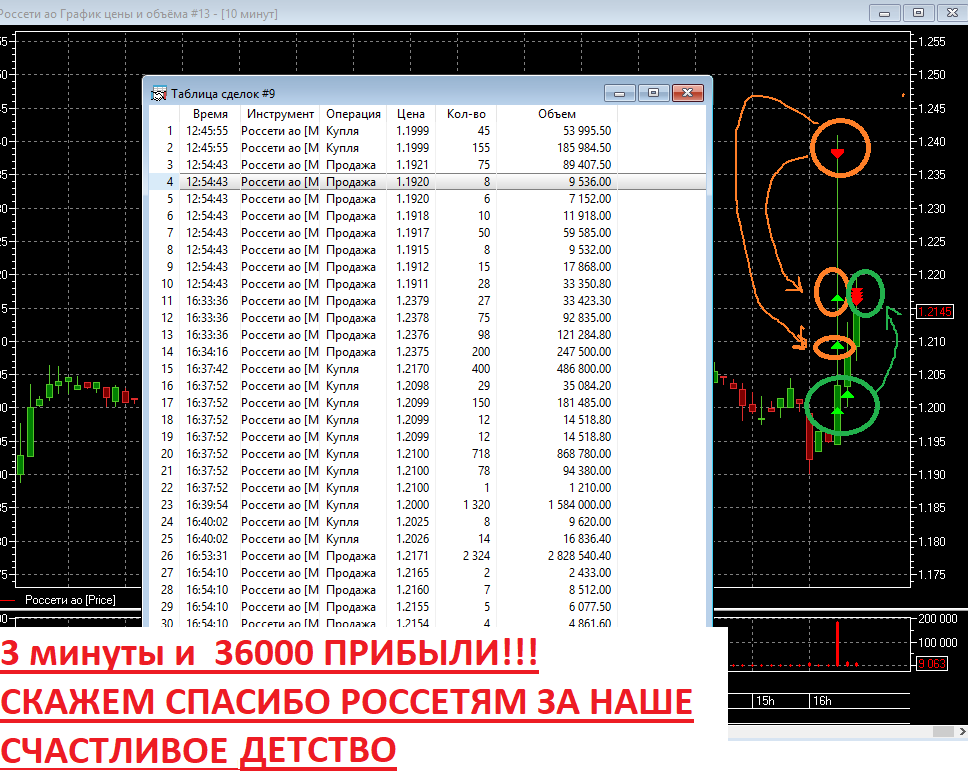Close the Таблица сделок #9 window
This screenshot has width=969, height=778.
tap(687, 93)
